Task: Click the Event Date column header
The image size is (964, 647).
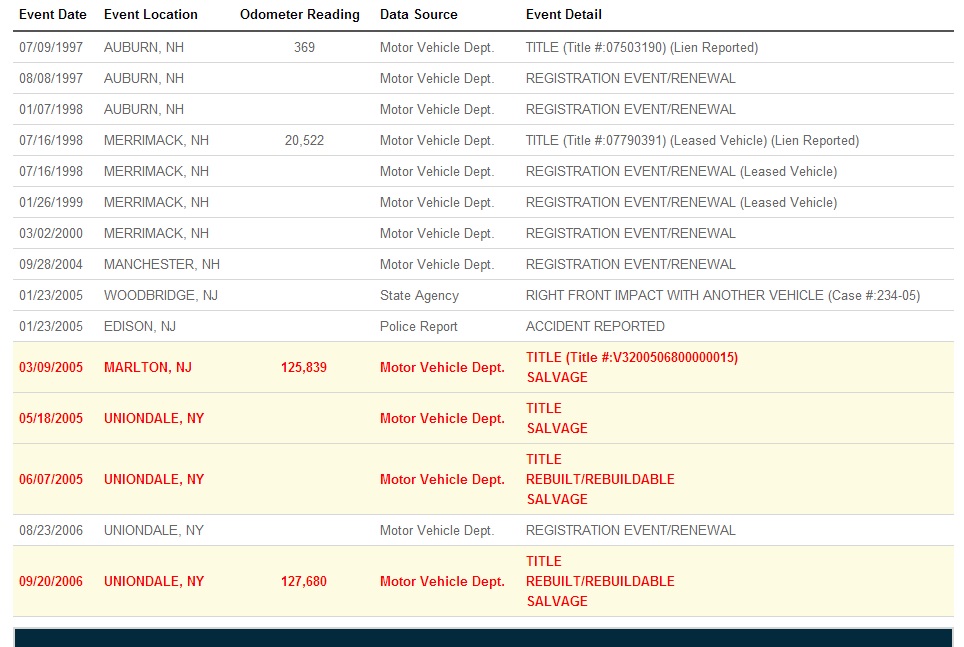Action: (x=53, y=15)
